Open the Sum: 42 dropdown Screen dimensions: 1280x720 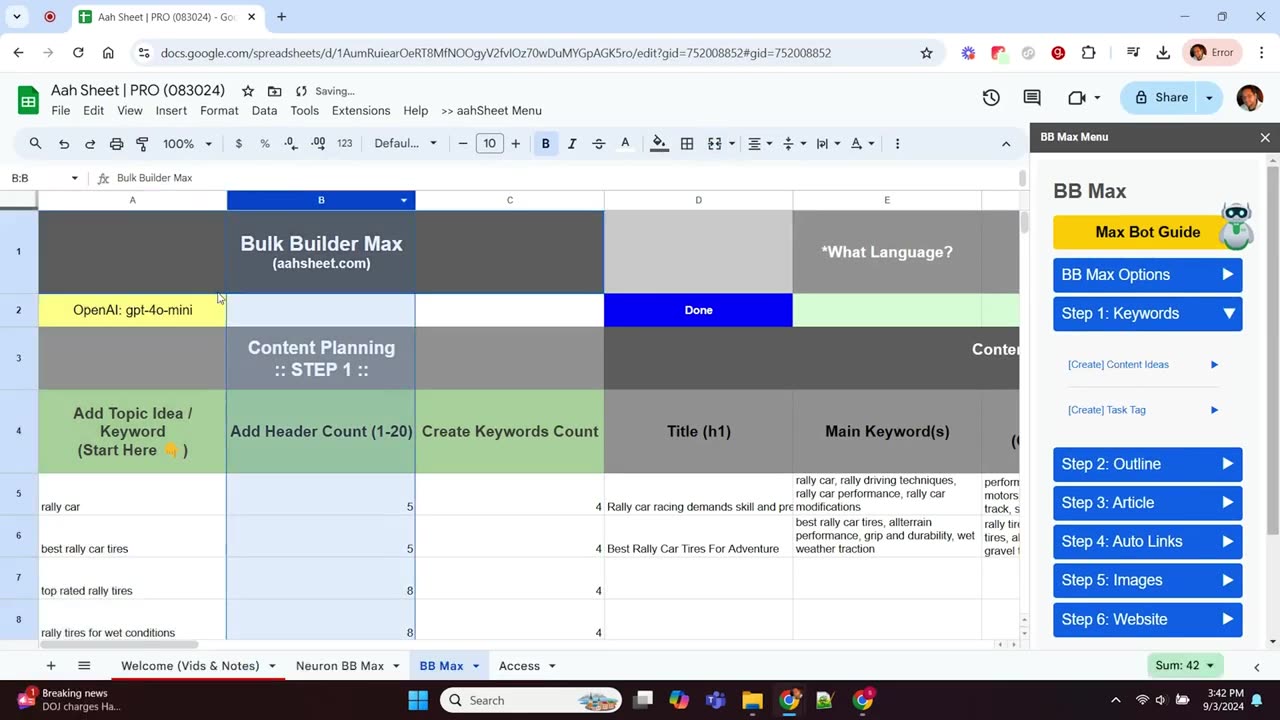coord(1184,666)
